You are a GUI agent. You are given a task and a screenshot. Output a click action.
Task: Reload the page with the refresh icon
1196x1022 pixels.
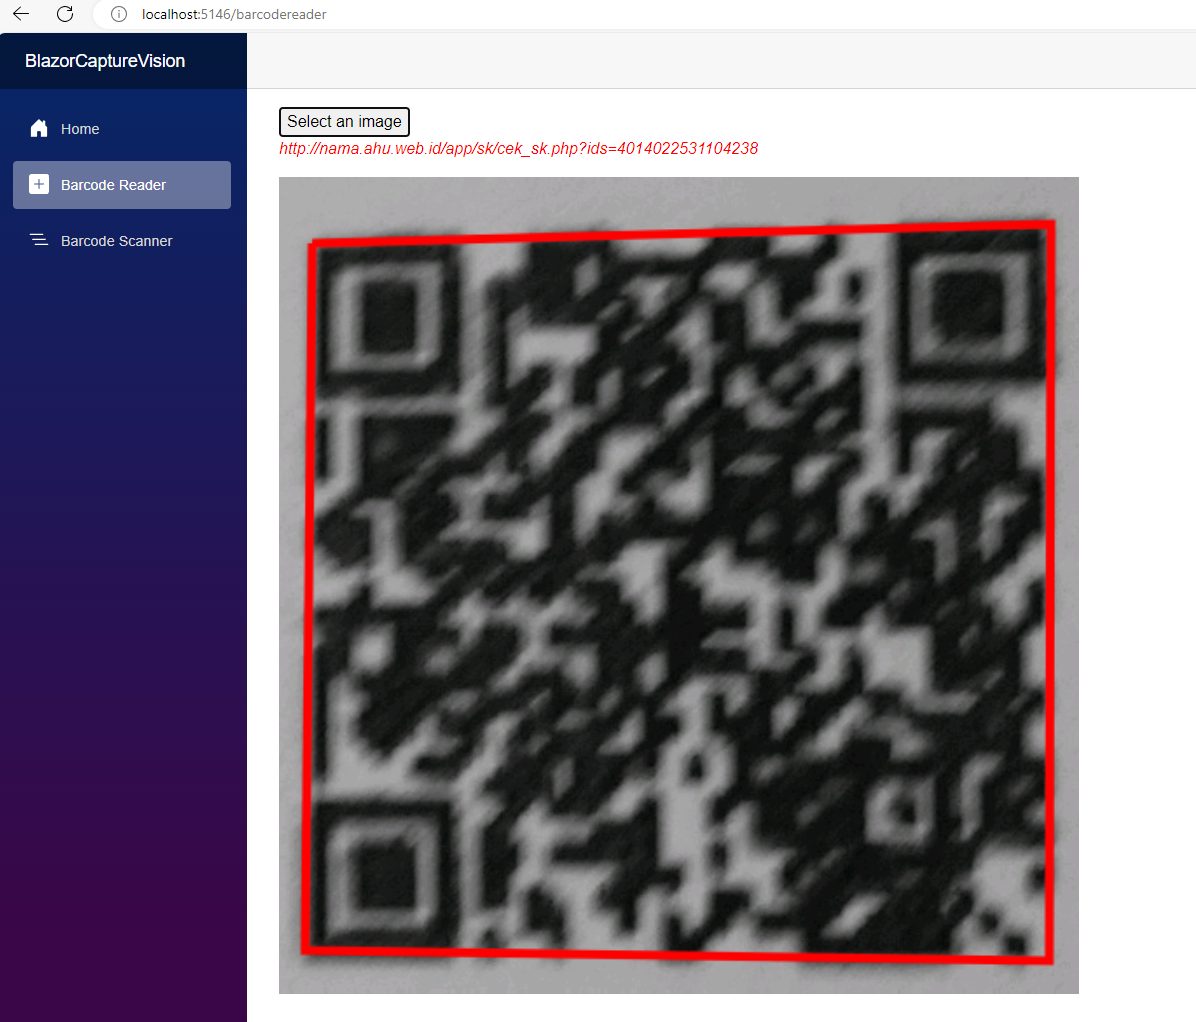65,14
